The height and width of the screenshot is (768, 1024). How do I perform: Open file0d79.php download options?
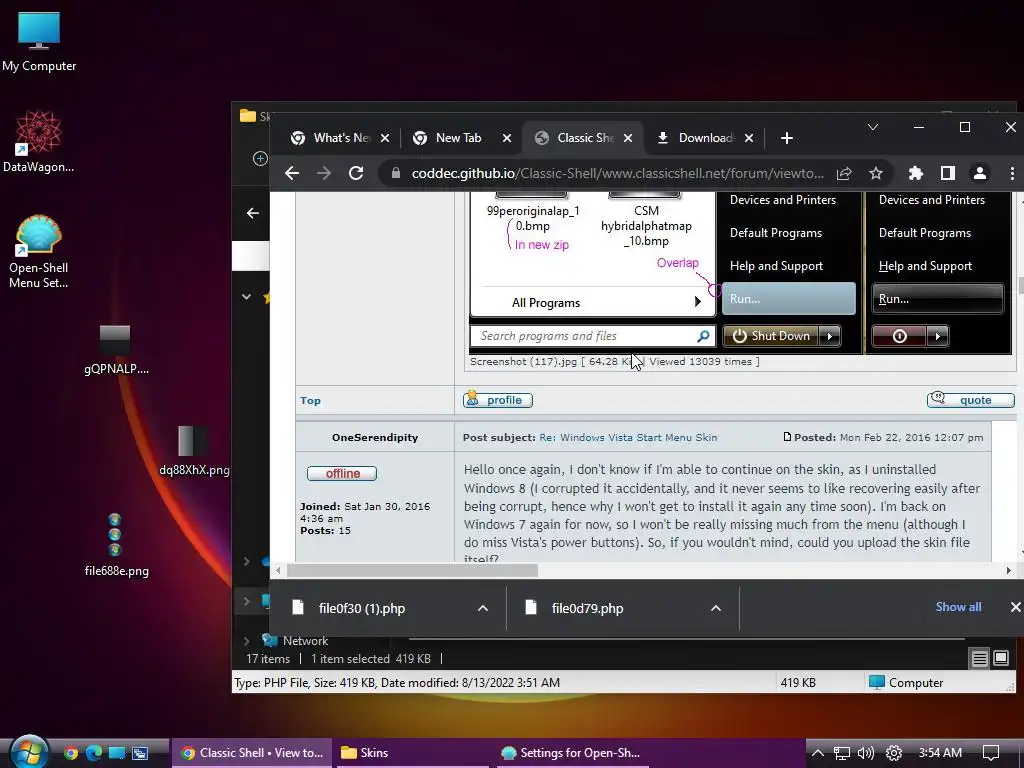pyautogui.click(x=716, y=608)
